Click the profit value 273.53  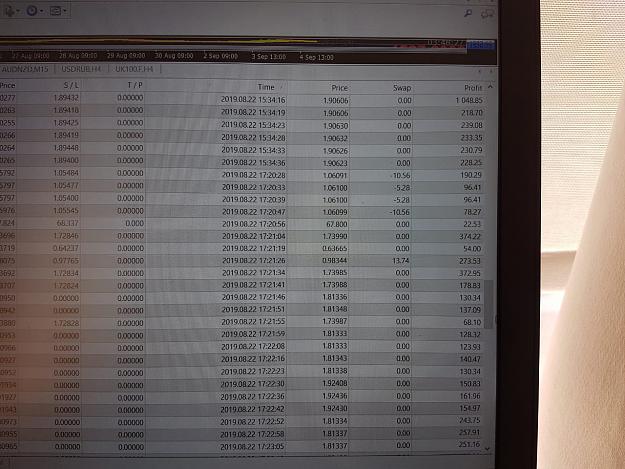[470, 261]
